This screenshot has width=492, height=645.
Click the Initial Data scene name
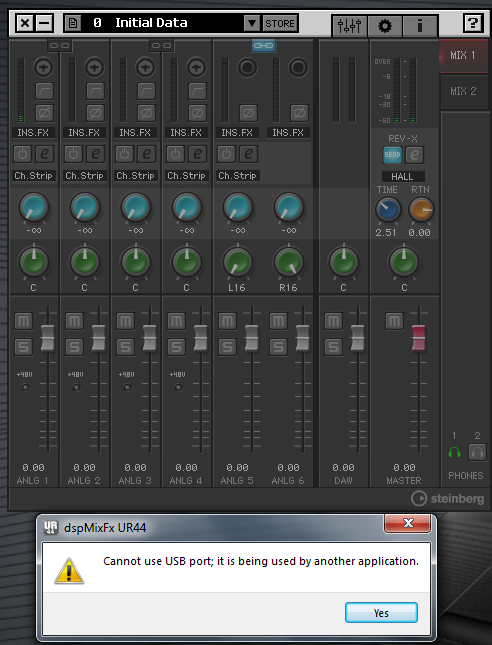pos(151,23)
